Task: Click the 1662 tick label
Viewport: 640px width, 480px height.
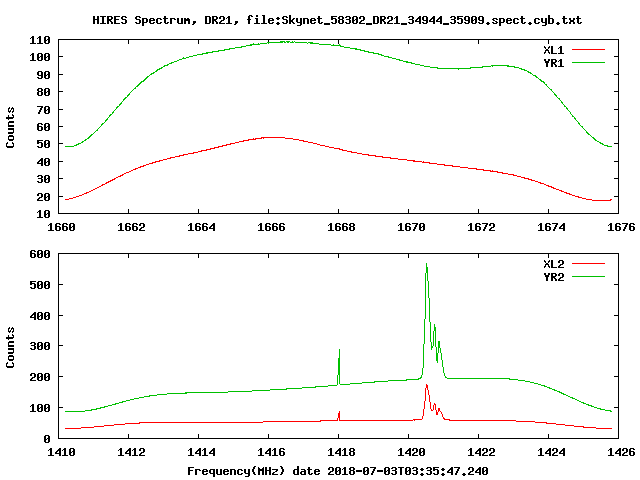Action: 131,227
